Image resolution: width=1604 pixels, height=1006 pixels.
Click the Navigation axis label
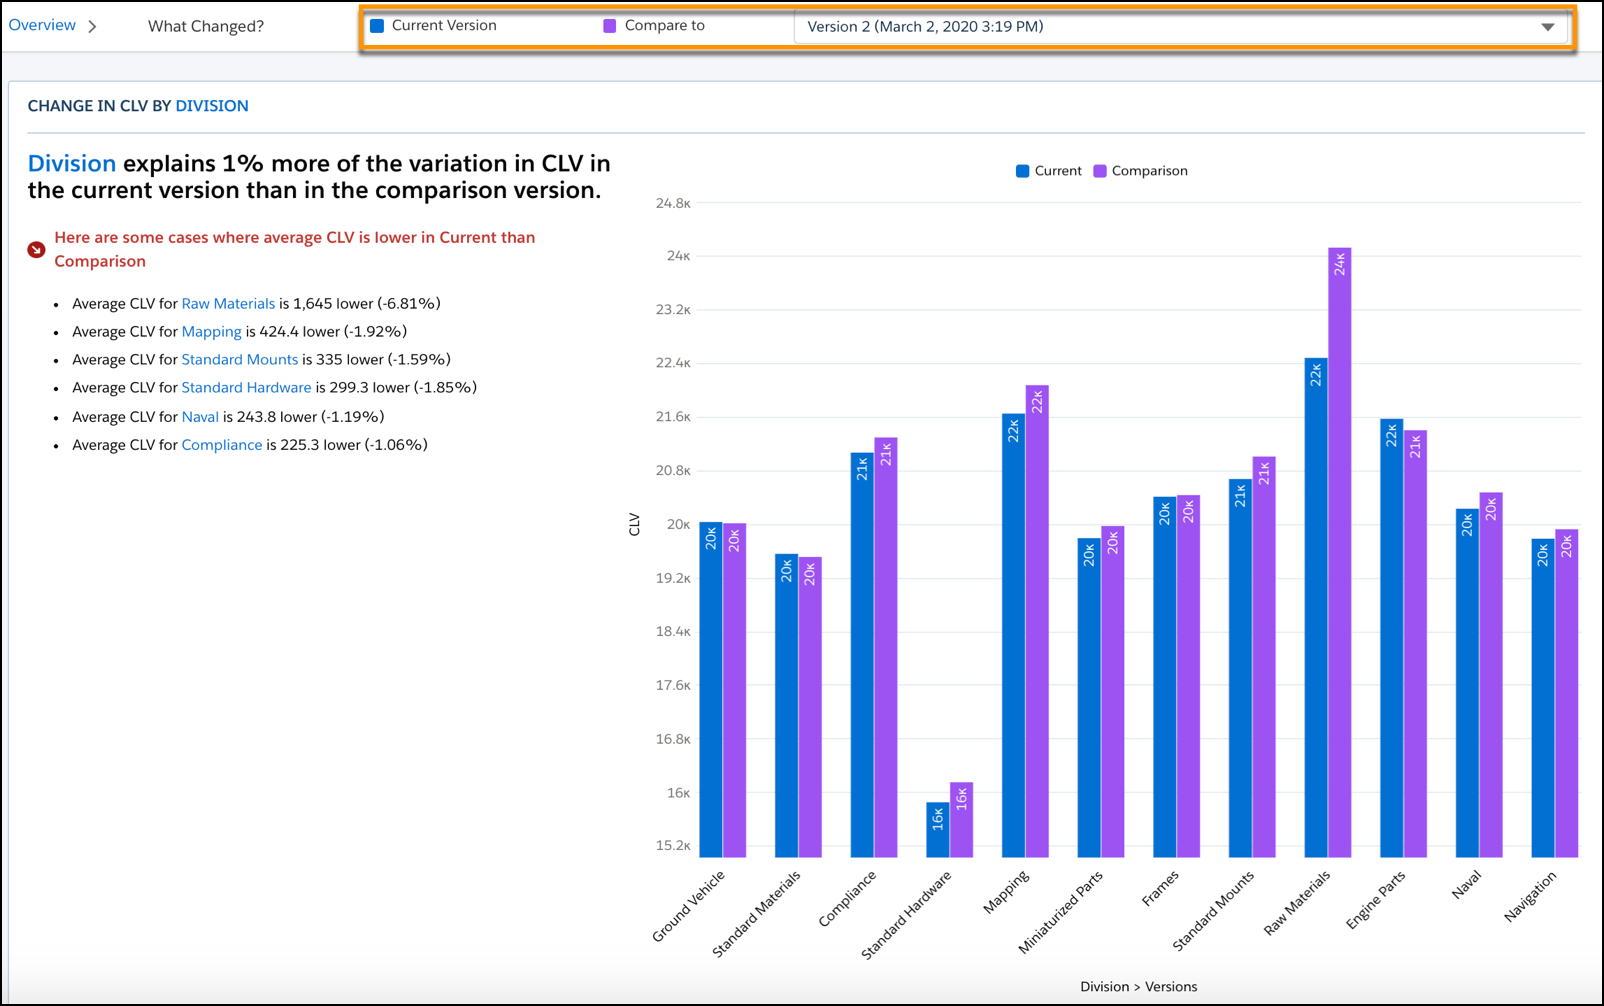1531,896
